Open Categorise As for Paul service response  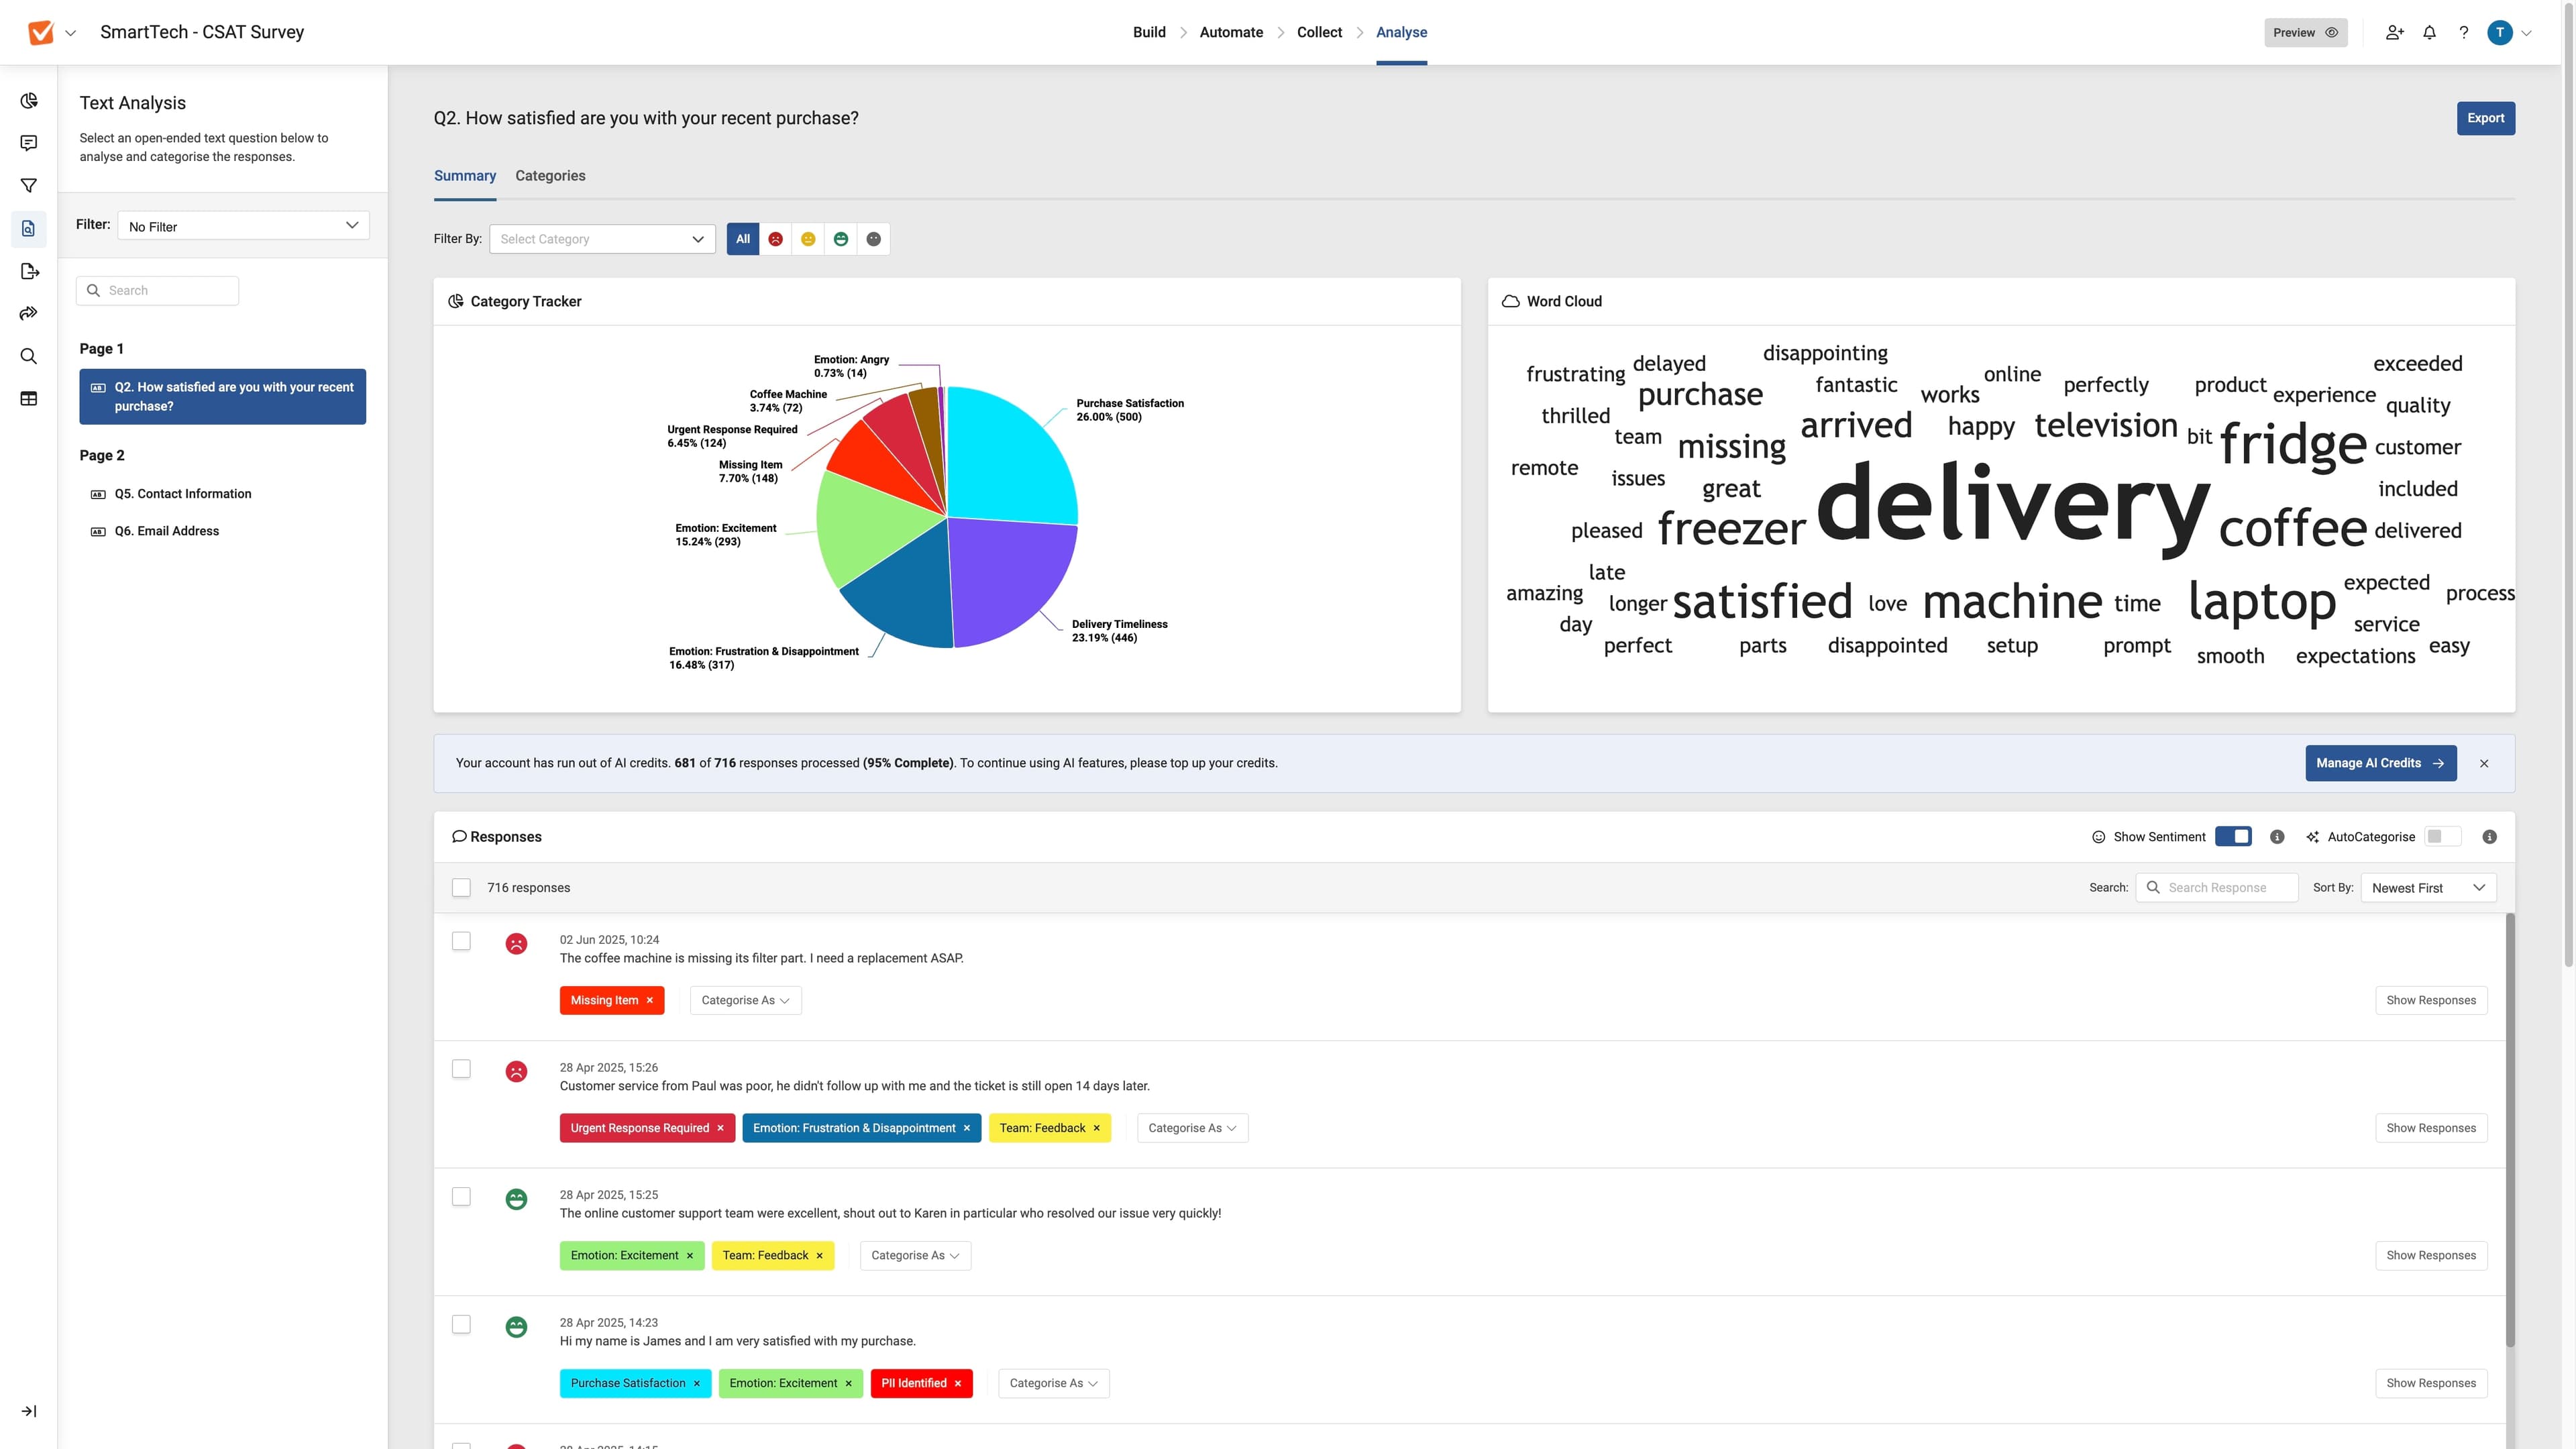[x=1192, y=1128]
